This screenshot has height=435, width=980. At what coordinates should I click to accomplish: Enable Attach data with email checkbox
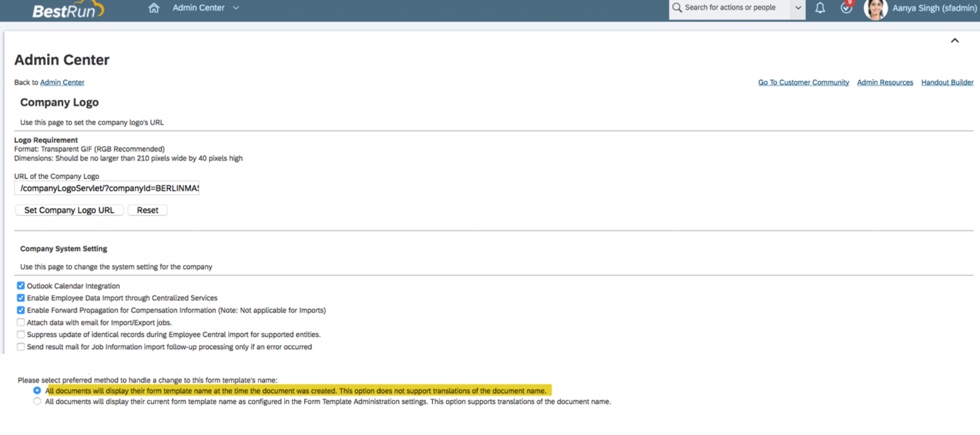click(x=21, y=323)
